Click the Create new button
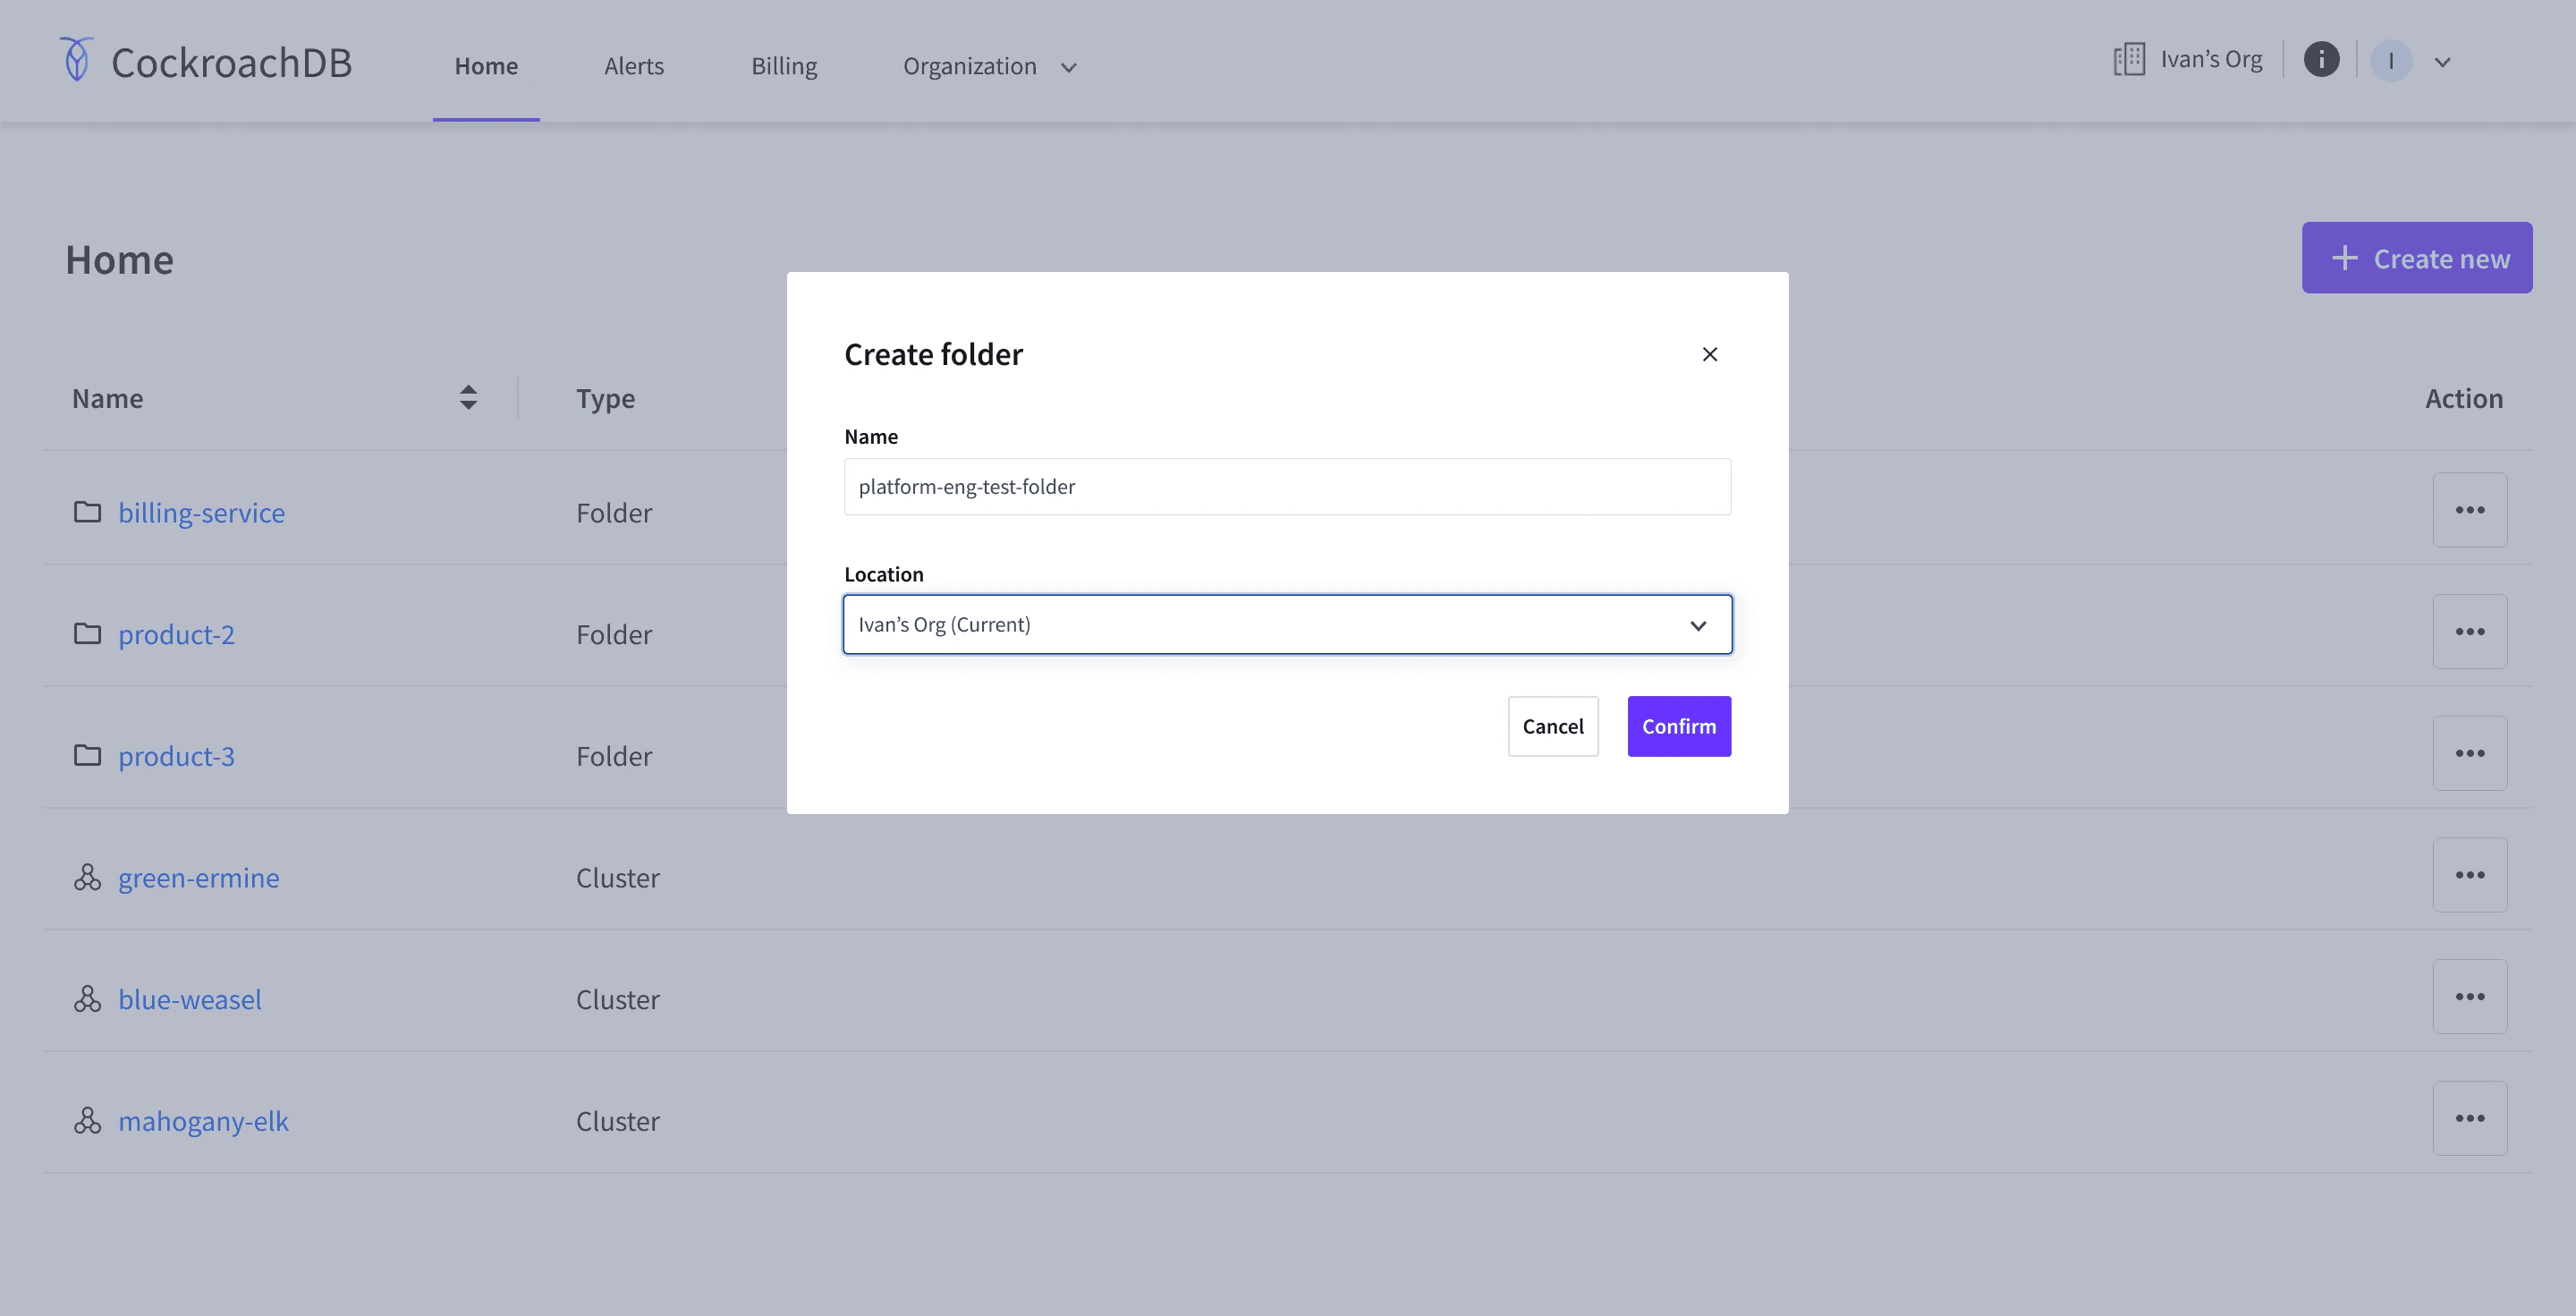Viewport: 2576px width, 1316px height. tap(2417, 258)
